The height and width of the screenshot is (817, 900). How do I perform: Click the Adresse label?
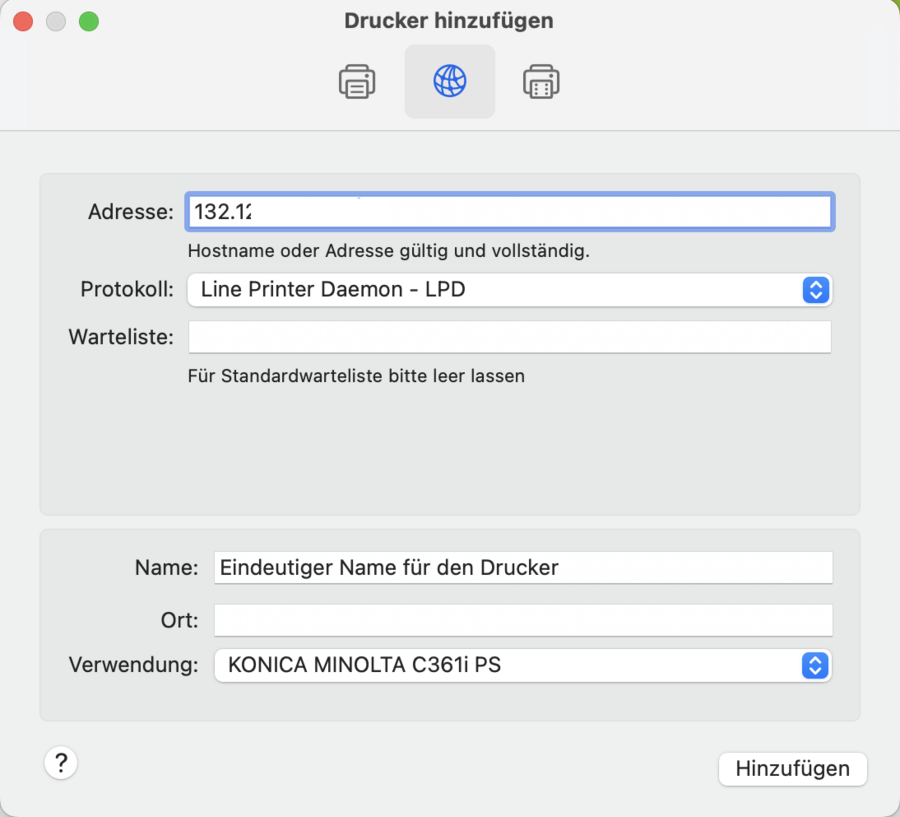pyautogui.click(x=131, y=212)
